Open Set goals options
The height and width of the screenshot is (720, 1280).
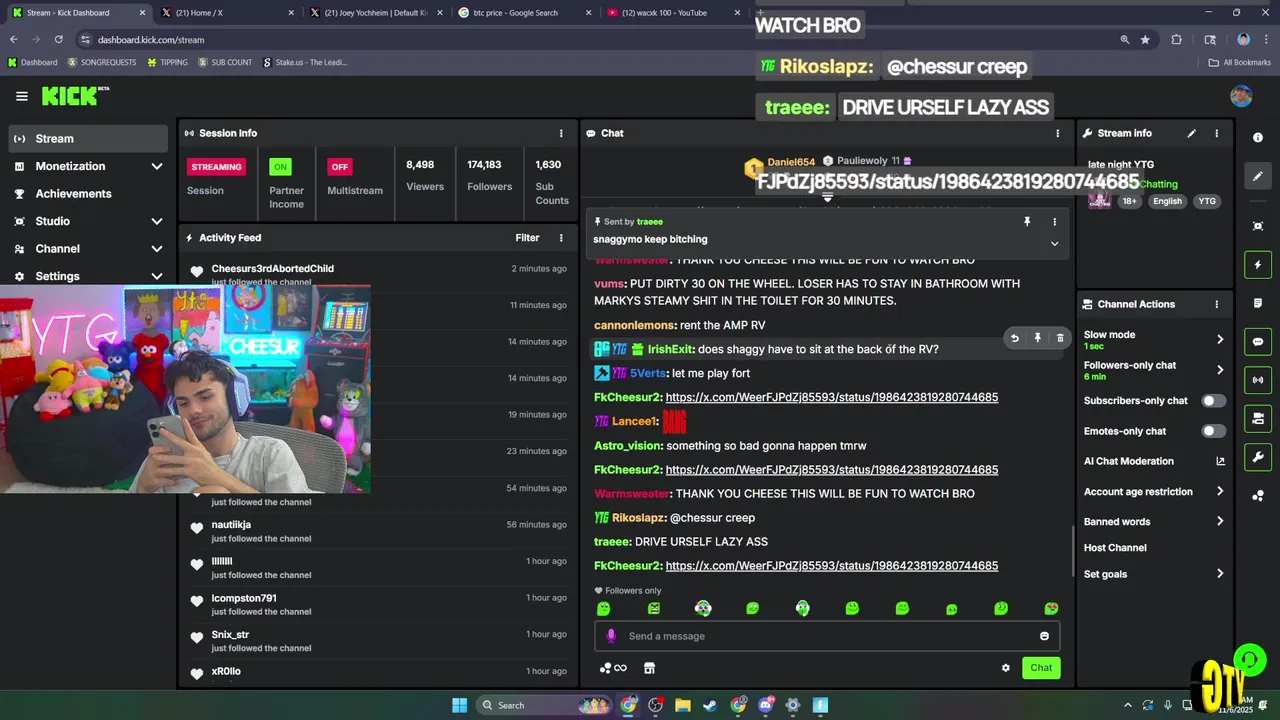pos(1154,574)
